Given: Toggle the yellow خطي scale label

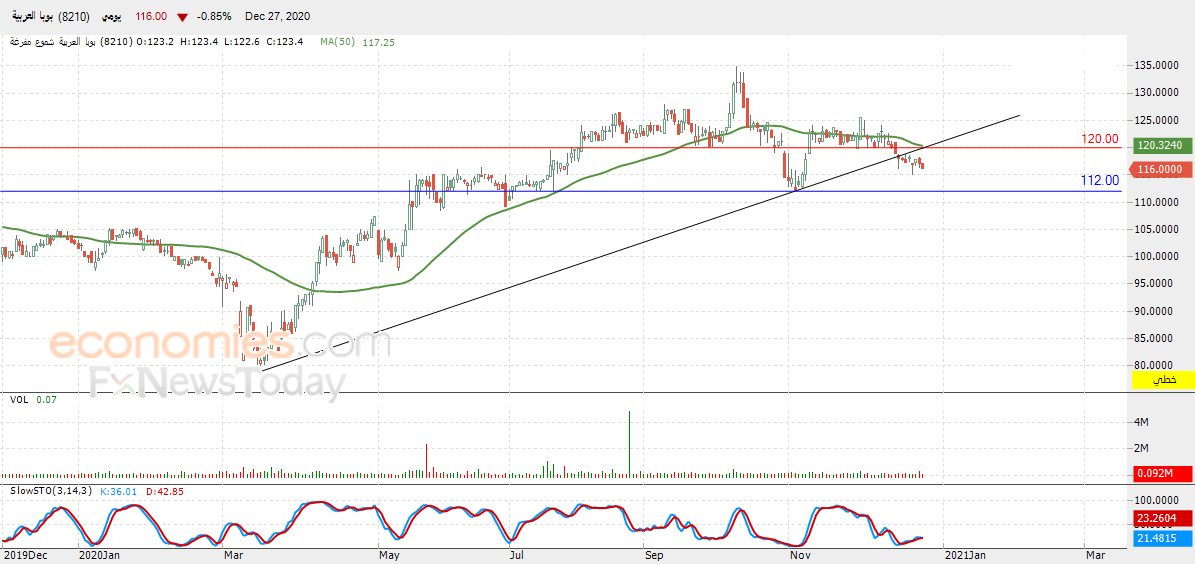Looking at the screenshot, I should (1163, 379).
